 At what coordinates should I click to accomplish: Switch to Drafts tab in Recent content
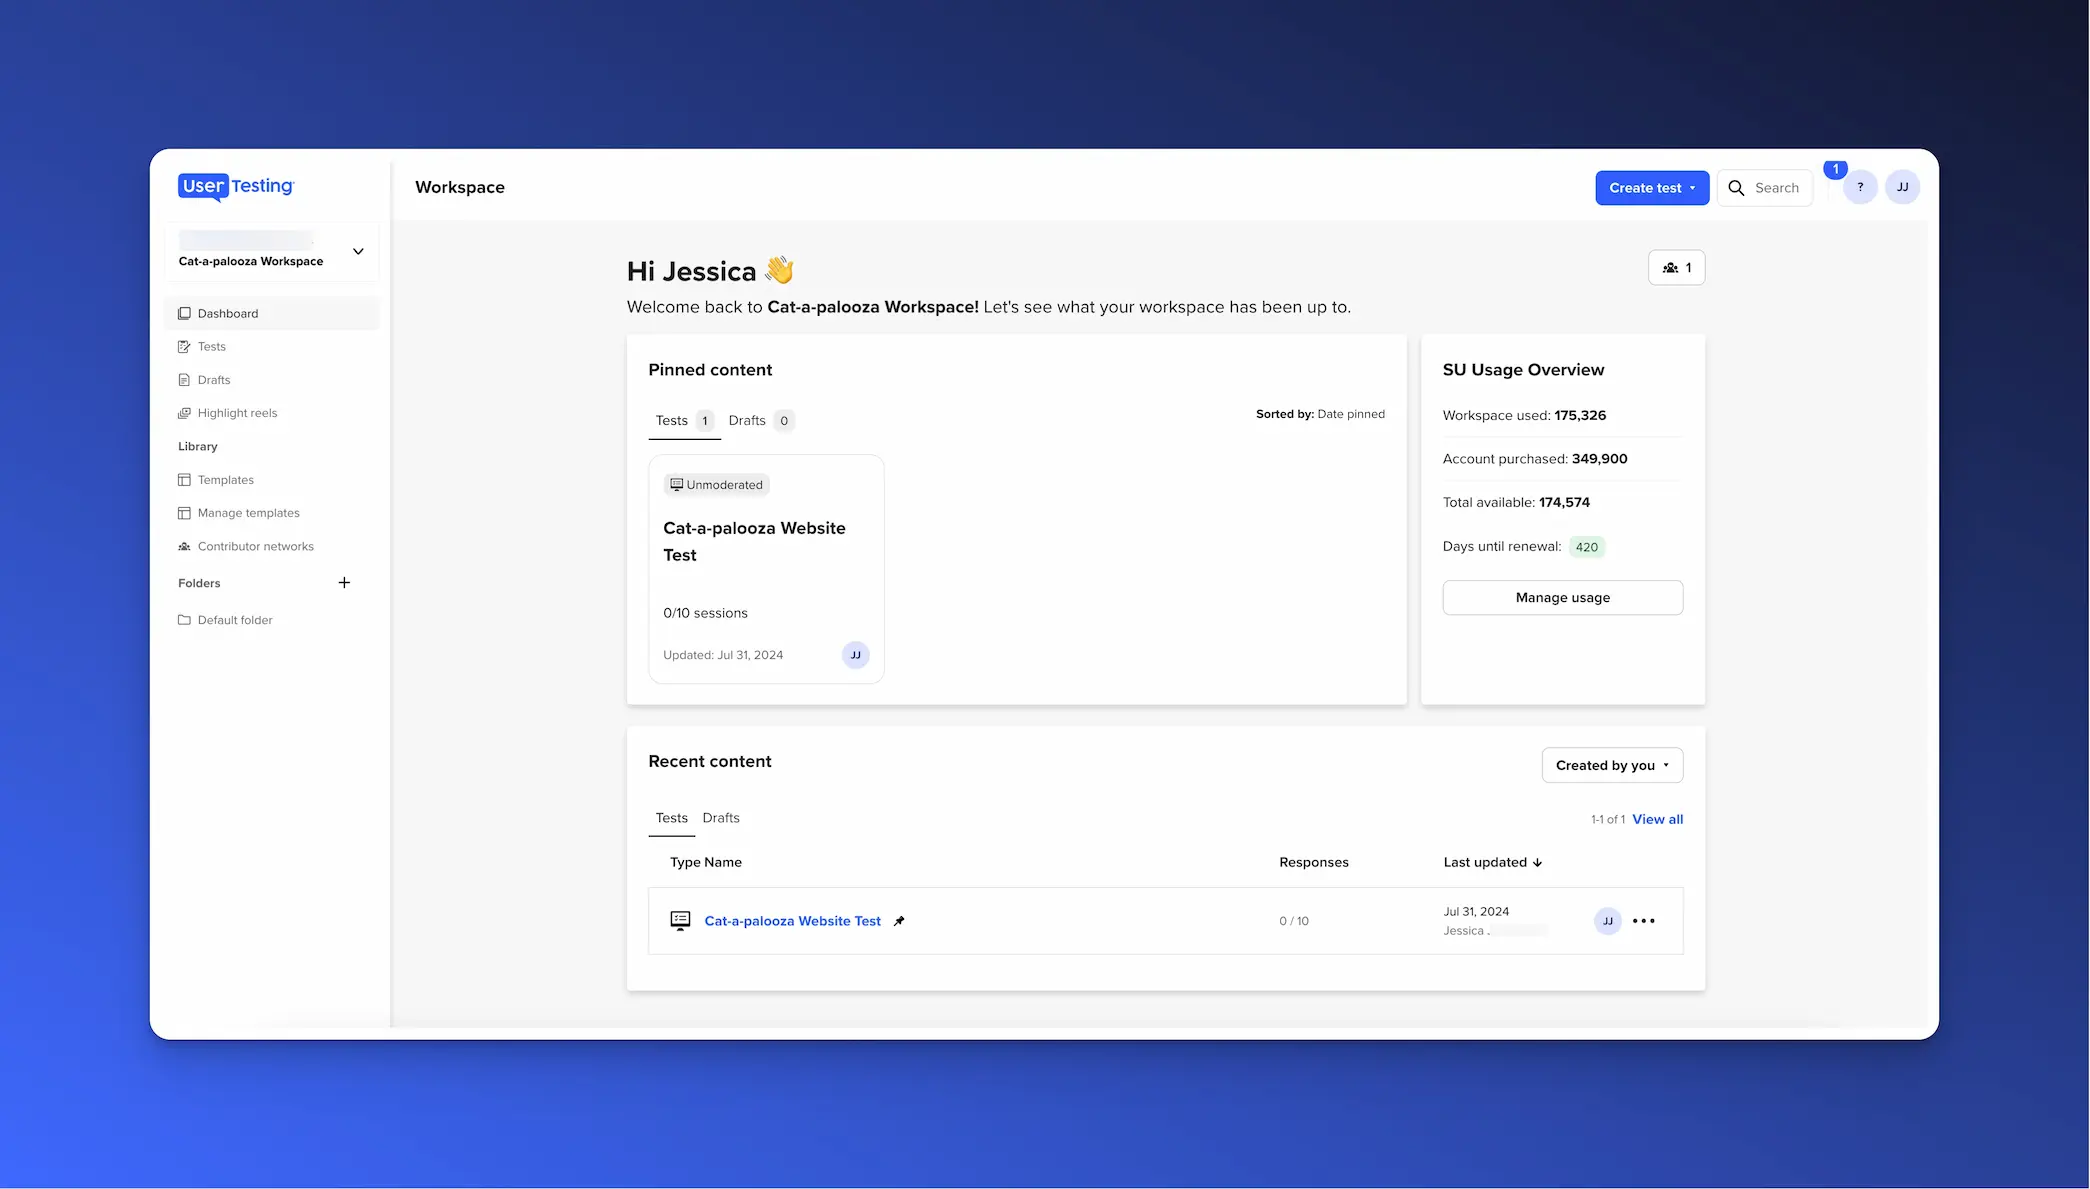pyautogui.click(x=720, y=818)
